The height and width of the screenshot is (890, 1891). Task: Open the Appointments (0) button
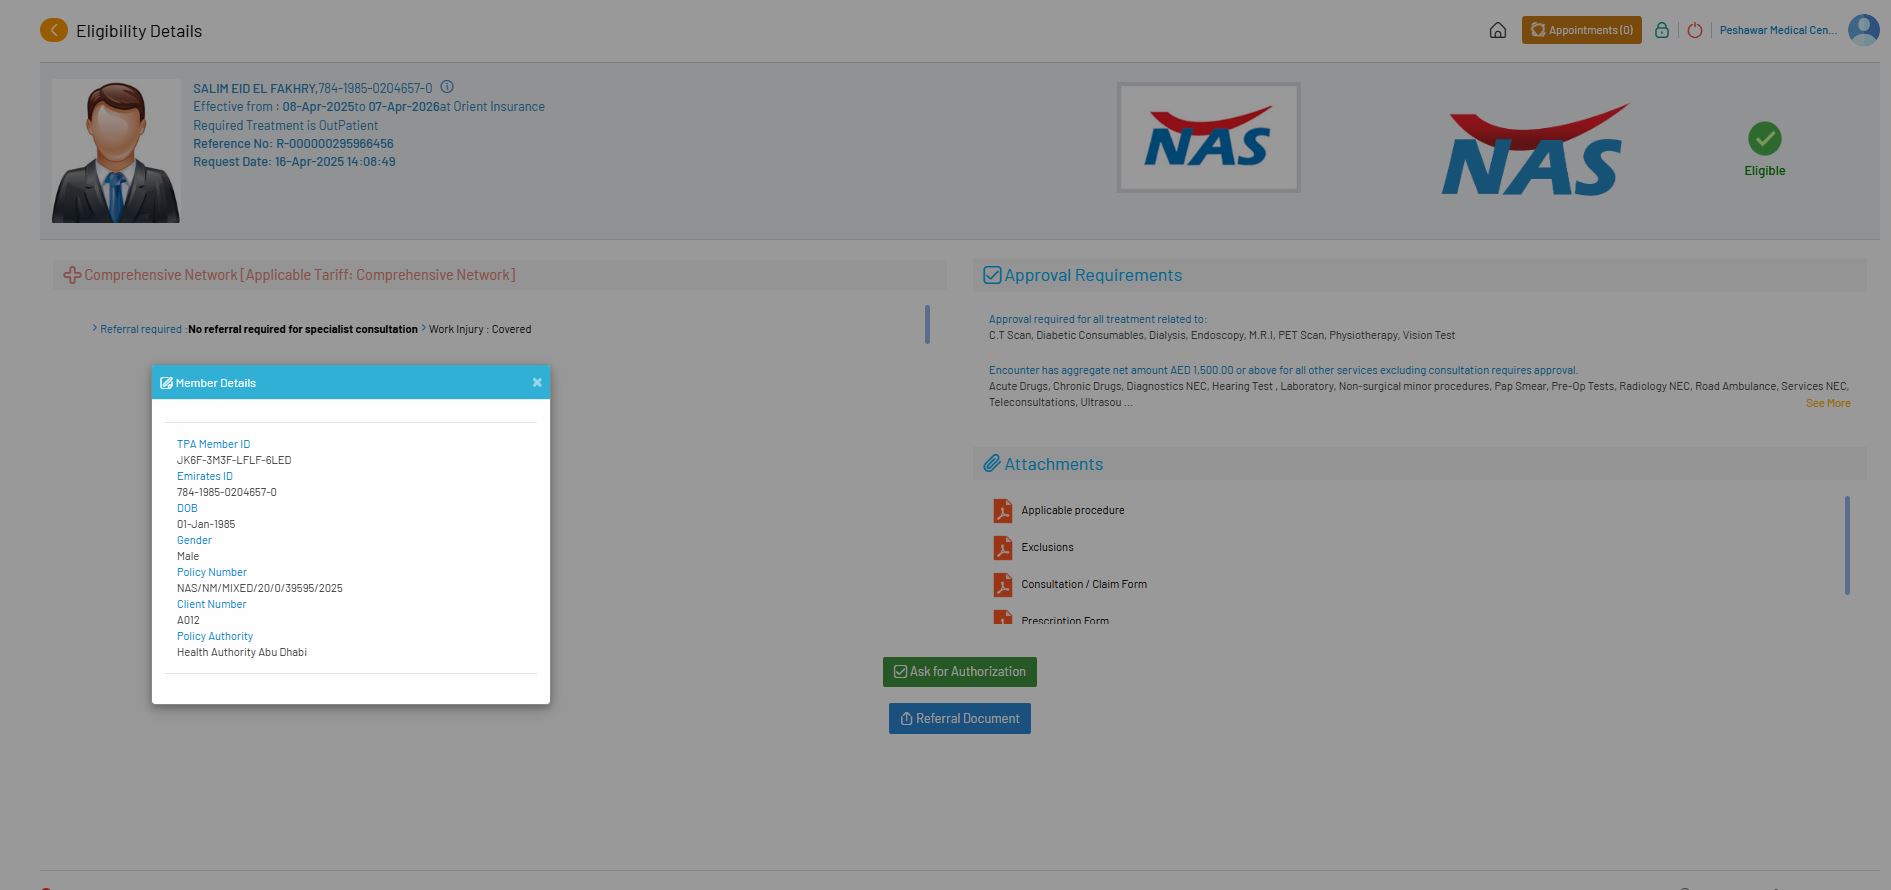point(1582,30)
